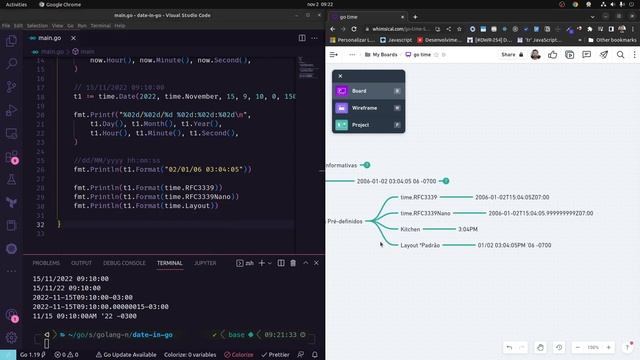Click the Share button in Whimsical
The height and width of the screenshot is (360, 640).
[x=512, y=55]
